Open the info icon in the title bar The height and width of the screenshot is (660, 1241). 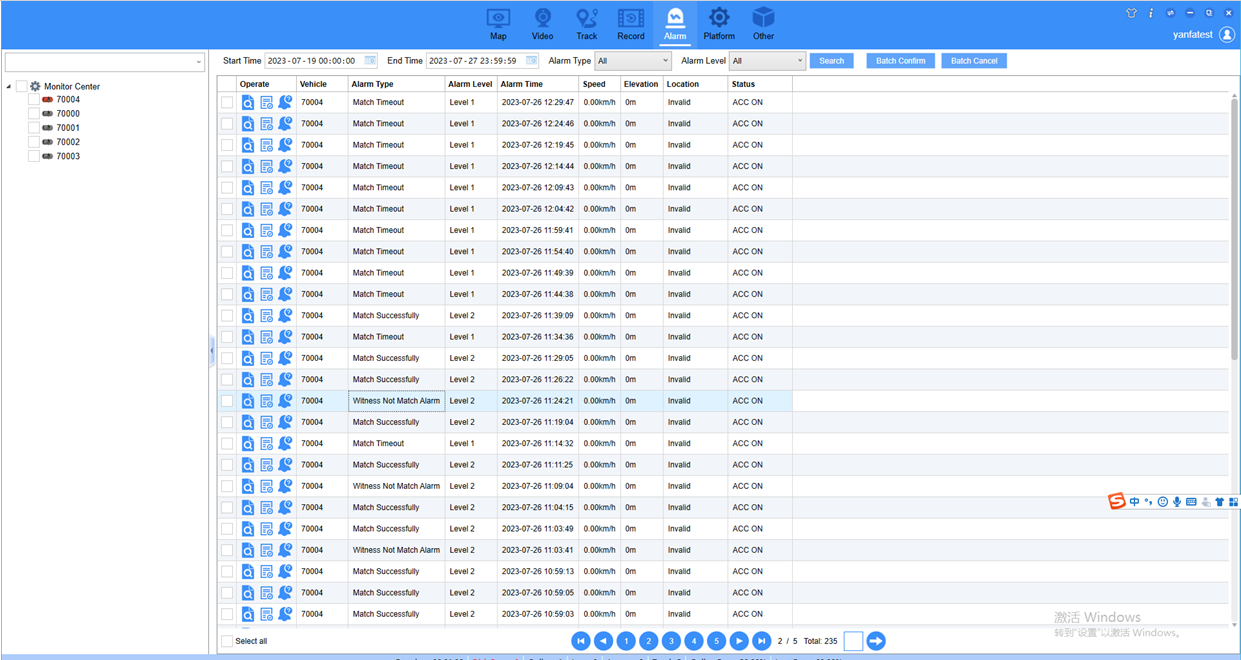click(1151, 13)
